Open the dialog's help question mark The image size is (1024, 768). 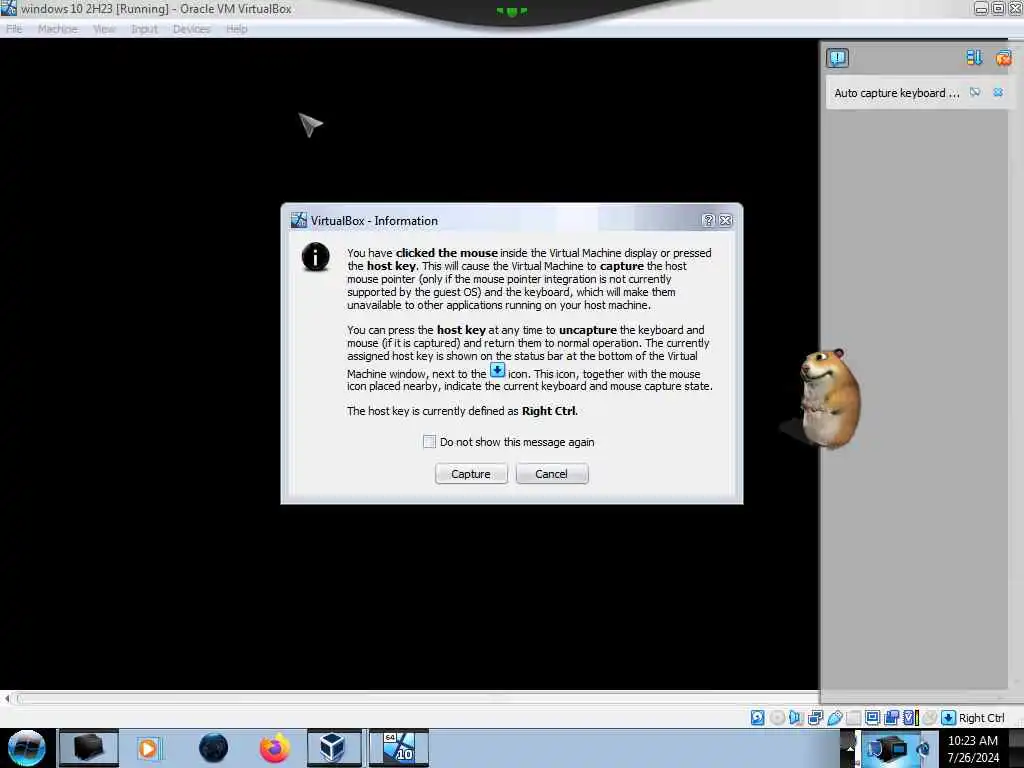tap(708, 220)
